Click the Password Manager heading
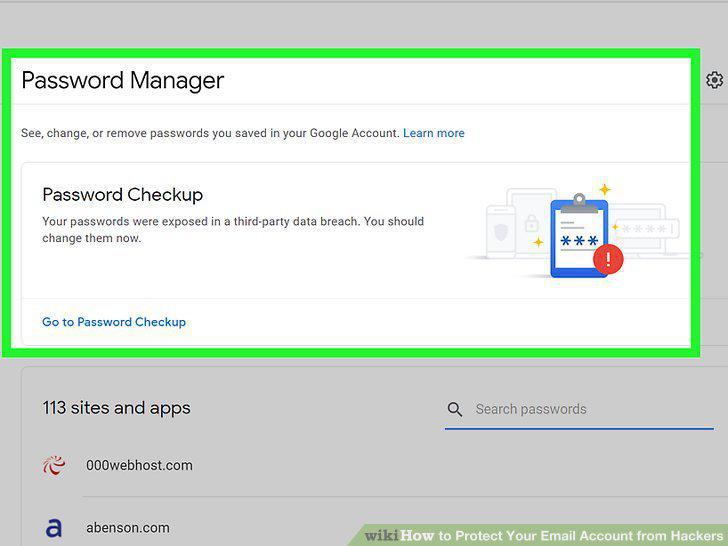 click(x=123, y=81)
